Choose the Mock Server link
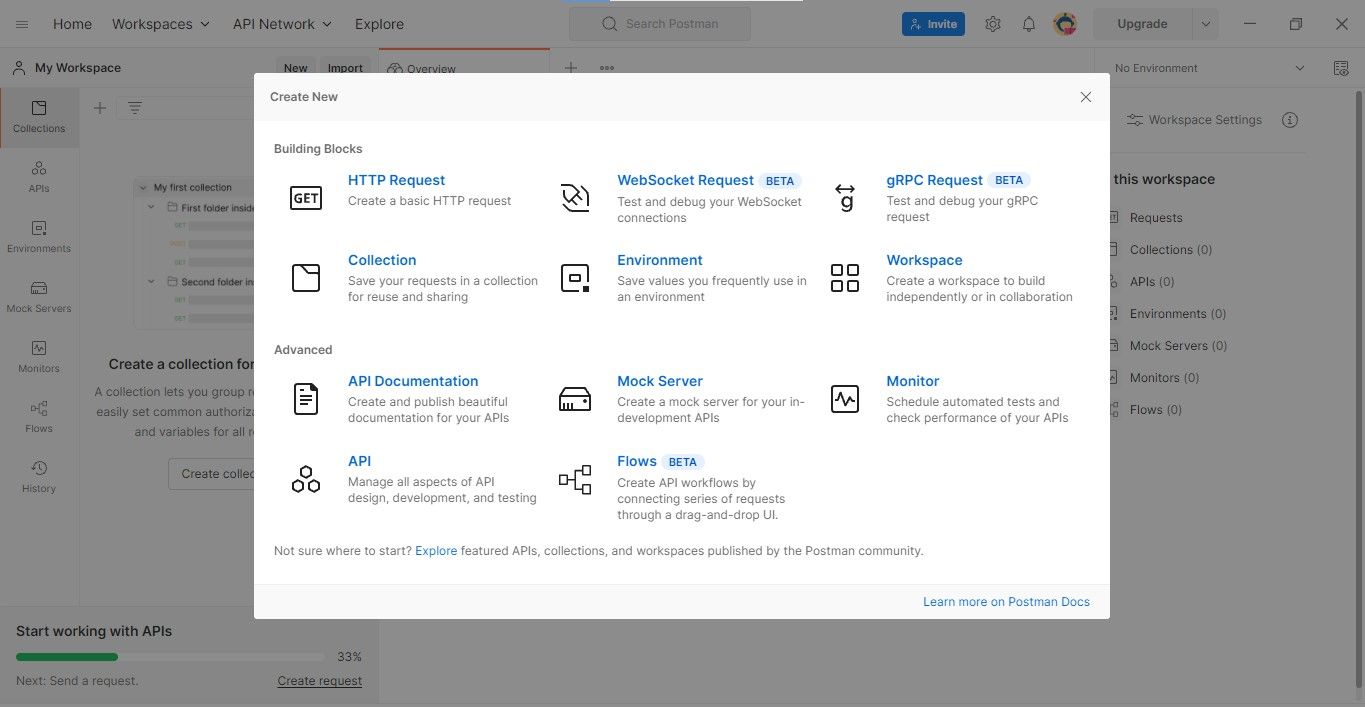1365x707 pixels. 660,381
